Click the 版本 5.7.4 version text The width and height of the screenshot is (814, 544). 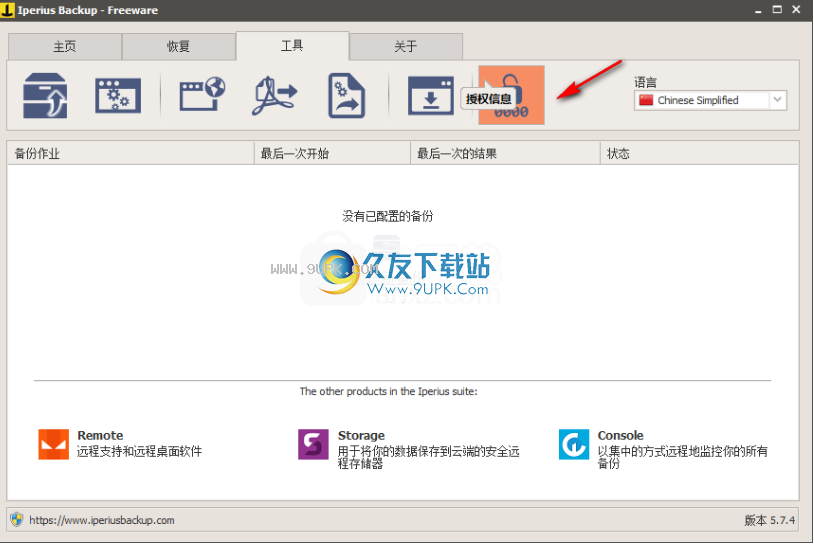(769, 520)
